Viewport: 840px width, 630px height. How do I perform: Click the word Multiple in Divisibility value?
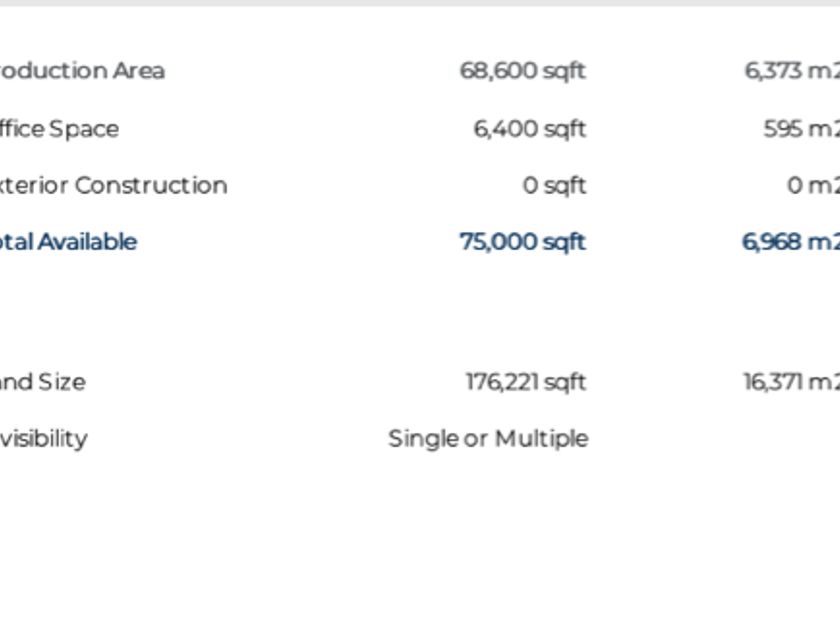(541, 438)
